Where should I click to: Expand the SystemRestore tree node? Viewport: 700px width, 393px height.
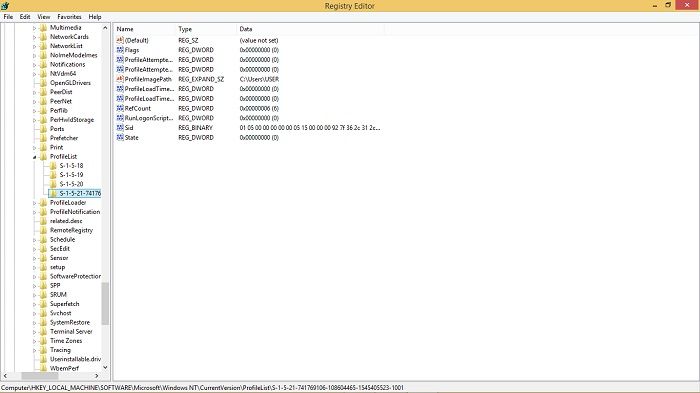coord(34,322)
